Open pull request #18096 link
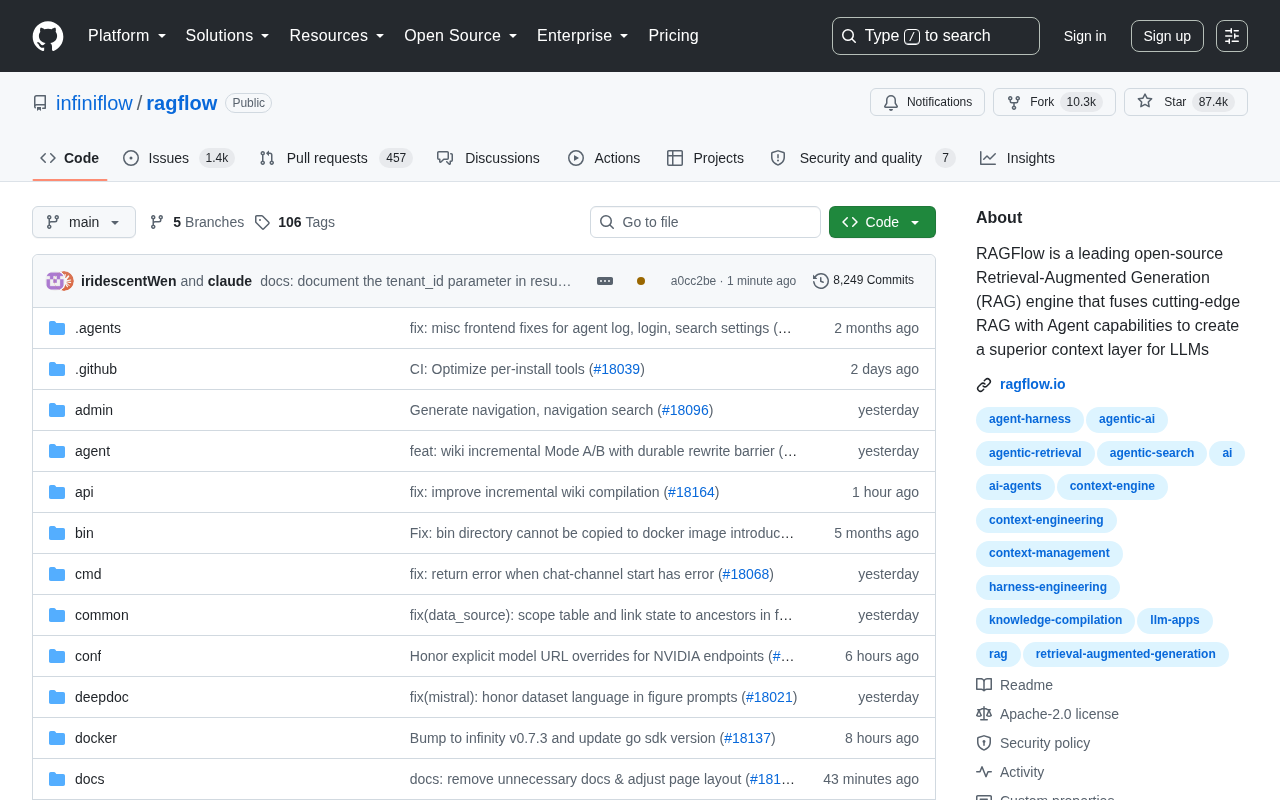This screenshot has height=800, width=1280. click(685, 410)
